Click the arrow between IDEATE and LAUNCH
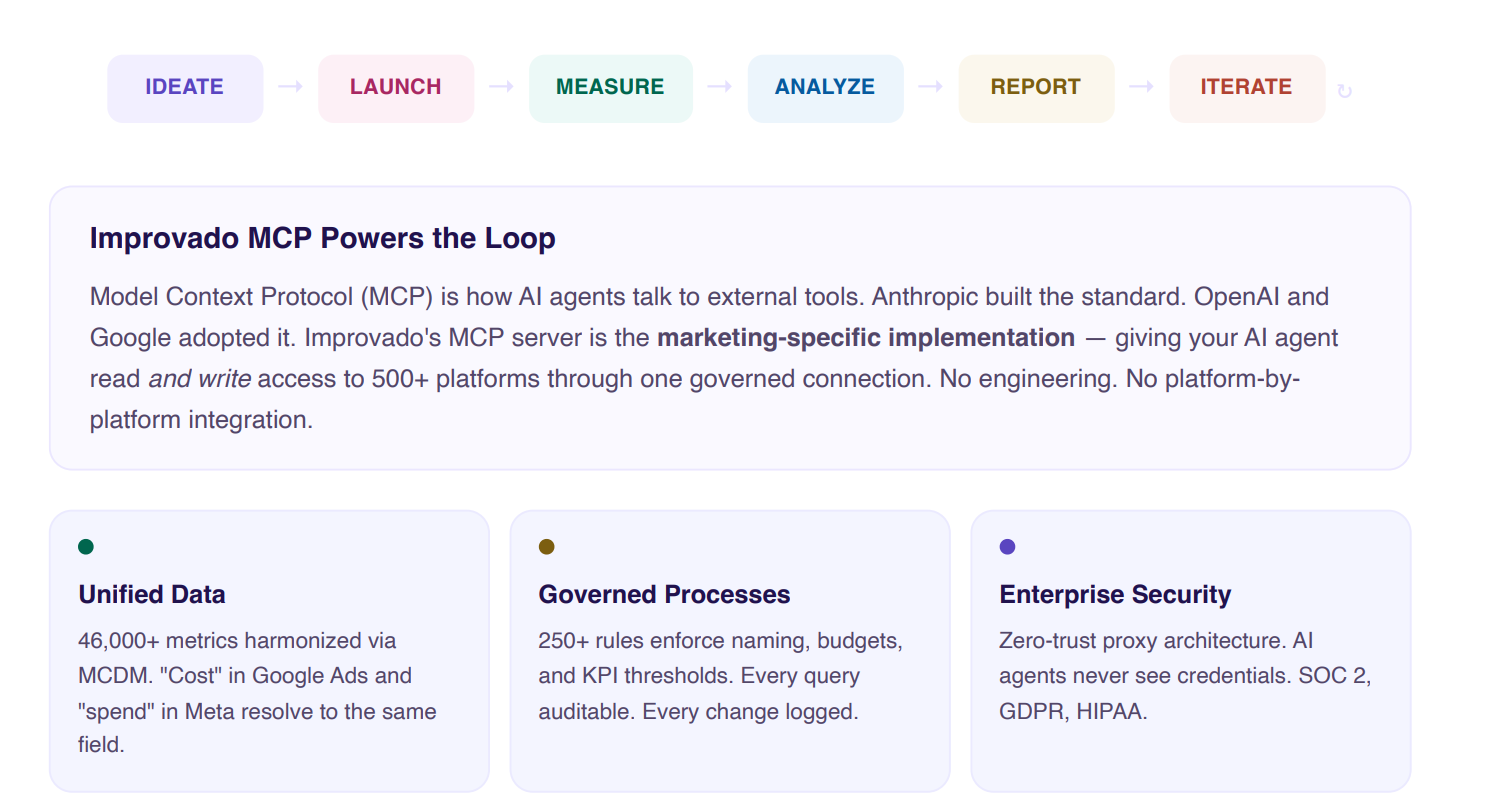 pyautogui.click(x=290, y=87)
